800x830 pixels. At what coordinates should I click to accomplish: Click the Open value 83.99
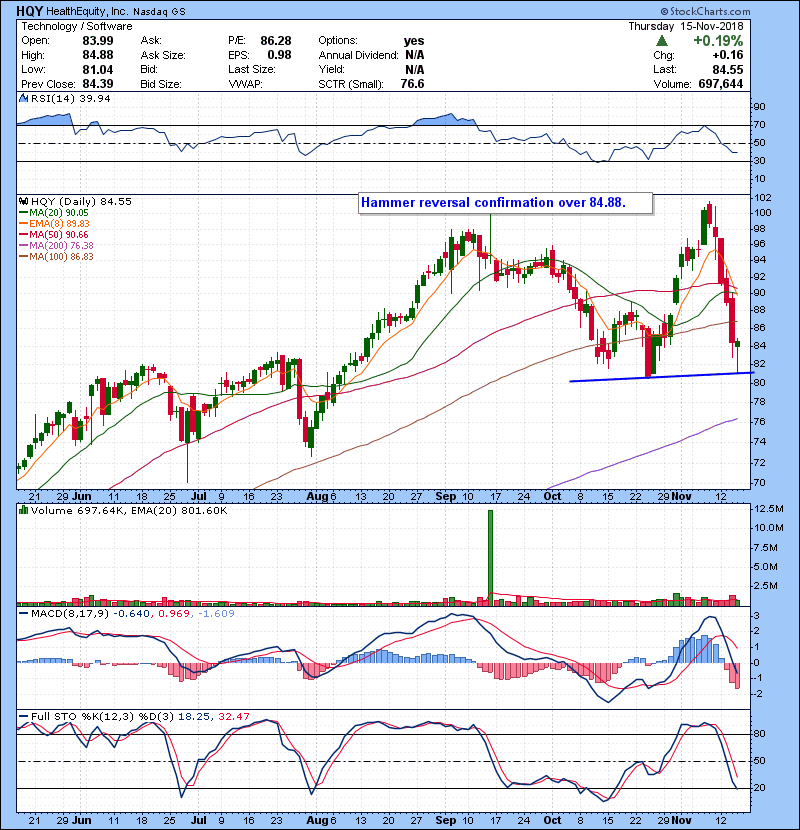(97, 41)
